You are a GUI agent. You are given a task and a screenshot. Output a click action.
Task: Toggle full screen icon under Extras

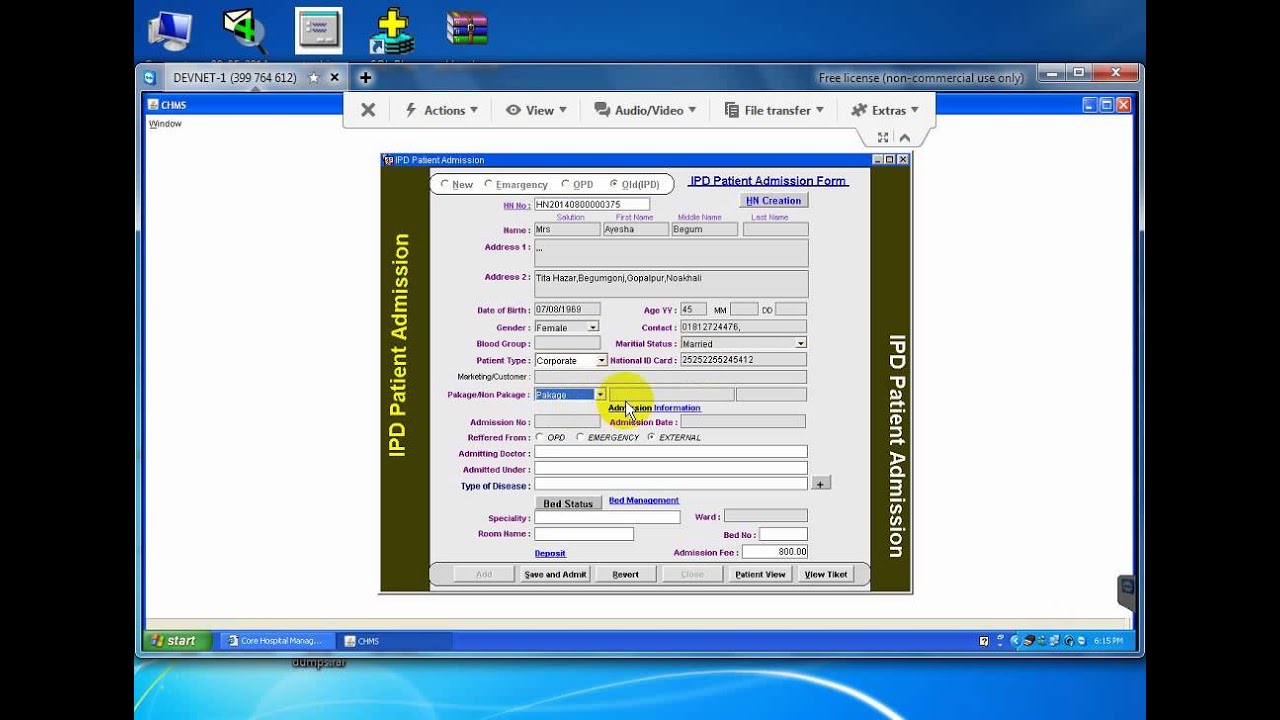(883, 137)
